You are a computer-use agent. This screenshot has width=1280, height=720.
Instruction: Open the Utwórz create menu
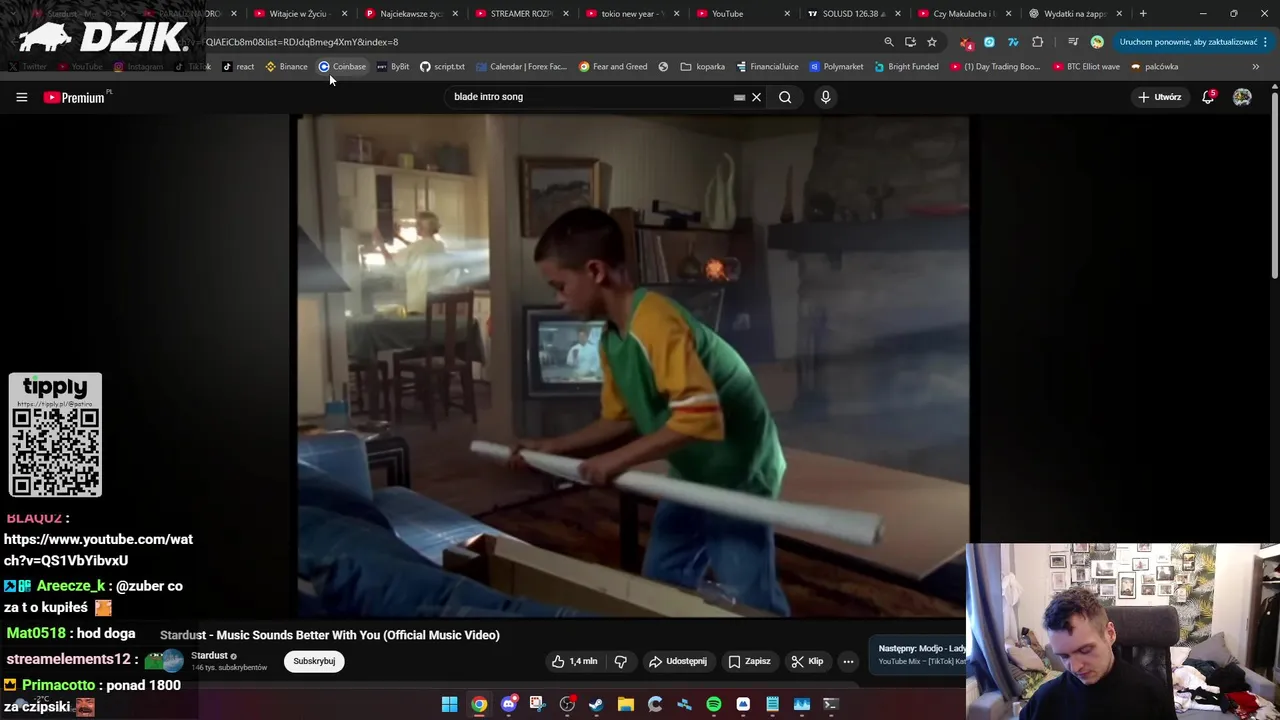tap(1160, 97)
